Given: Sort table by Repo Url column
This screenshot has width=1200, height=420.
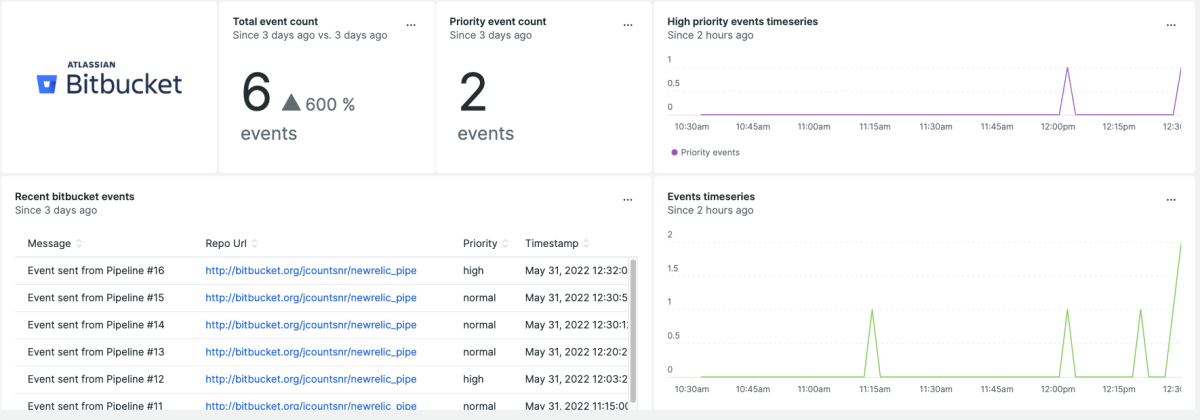Looking at the screenshot, I should click(x=254, y=244).
